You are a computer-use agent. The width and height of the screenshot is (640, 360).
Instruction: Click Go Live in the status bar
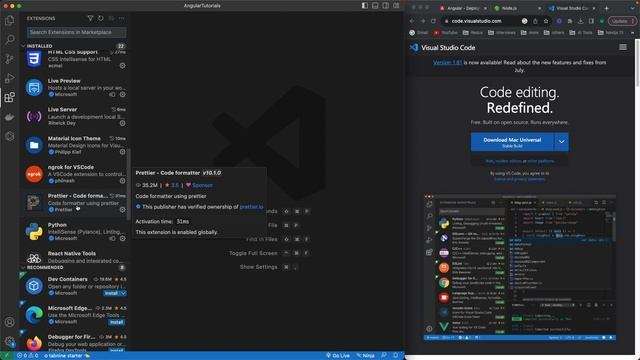click(338, 356)
